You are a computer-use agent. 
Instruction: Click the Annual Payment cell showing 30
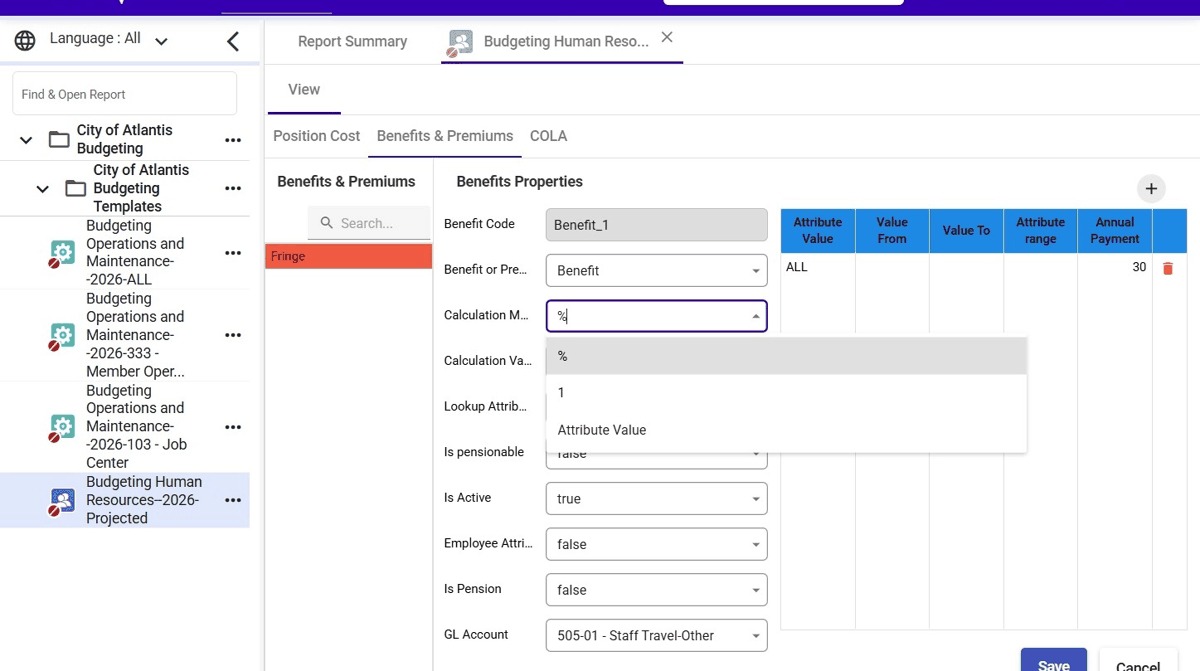click(1114, 268)
